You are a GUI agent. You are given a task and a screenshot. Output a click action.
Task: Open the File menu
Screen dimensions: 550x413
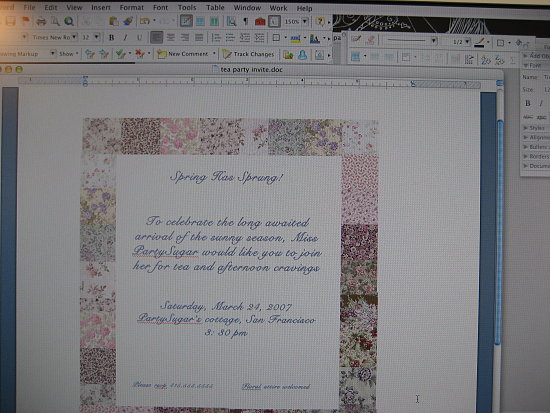[29, 7]
